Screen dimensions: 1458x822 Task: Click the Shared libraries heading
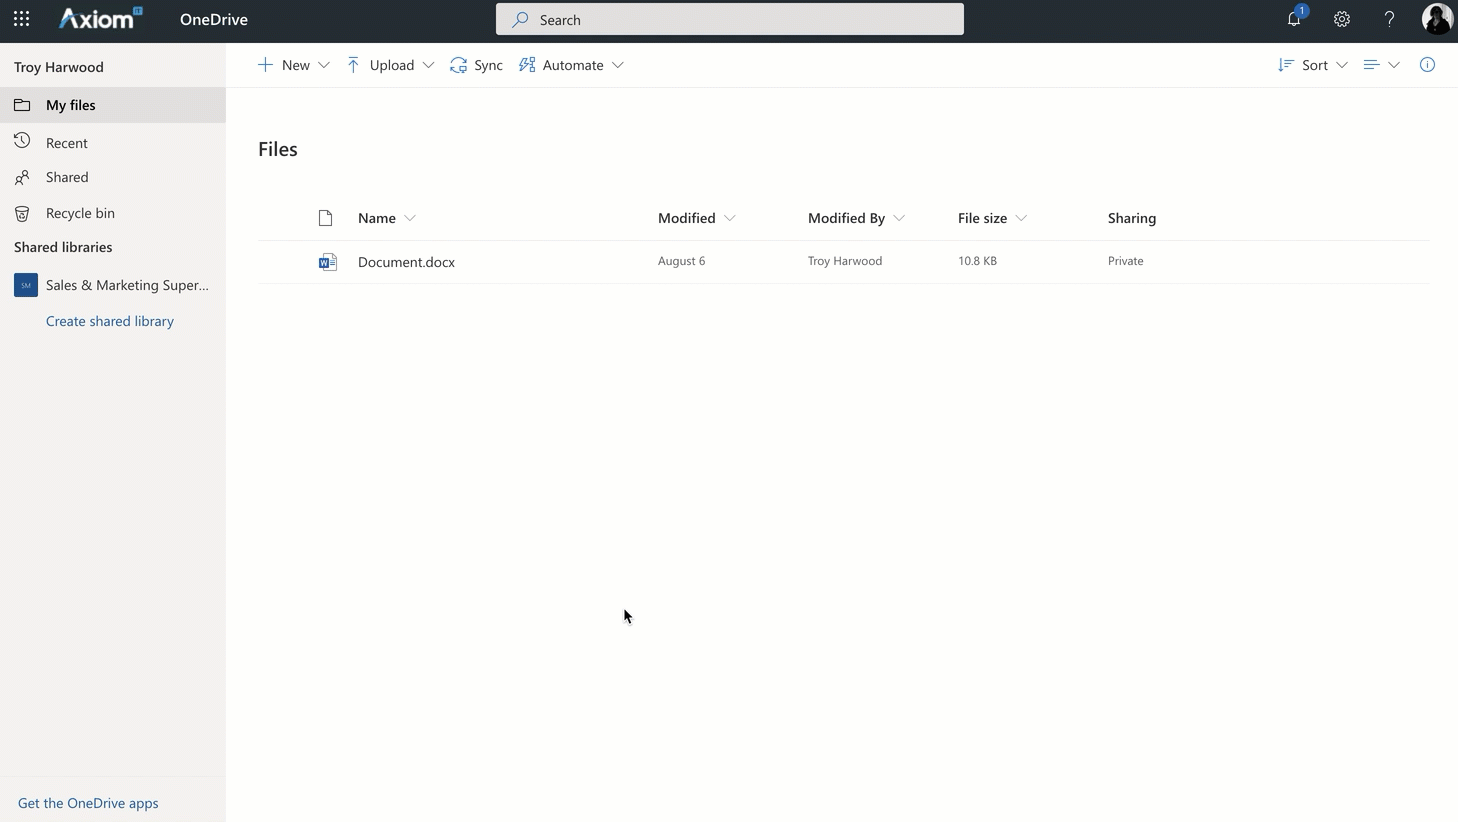63,247
